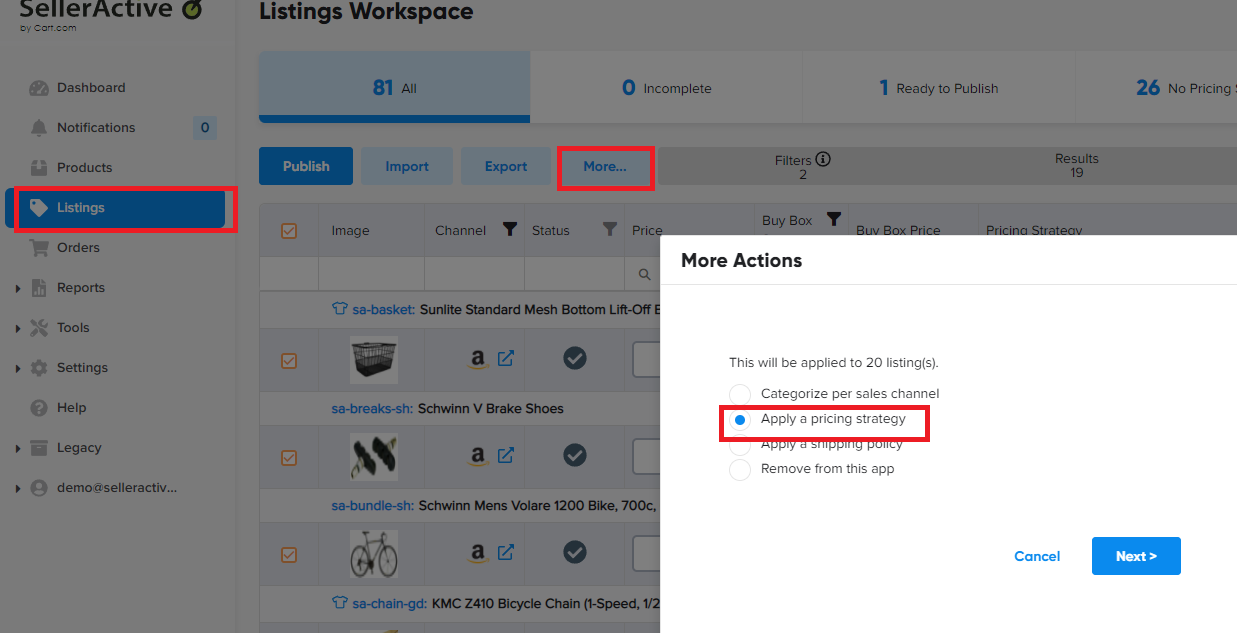The height and width of the screenshot is (633, 1237).
Task: Open the external link icon for sa-basket
Action: coord(506,358)
